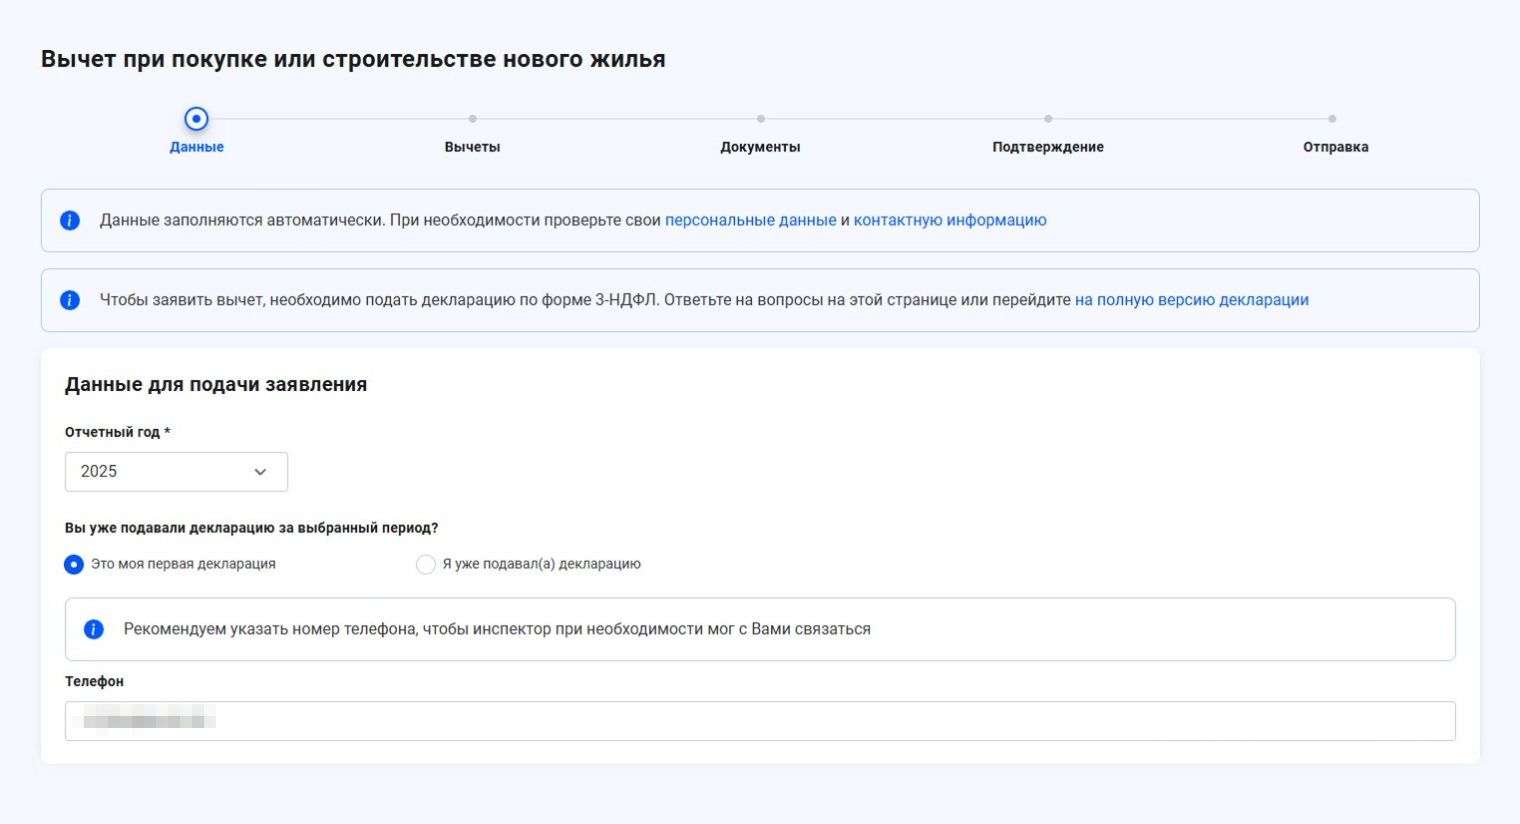Click into the 'Телефон' input field

(x=760, y=721)
